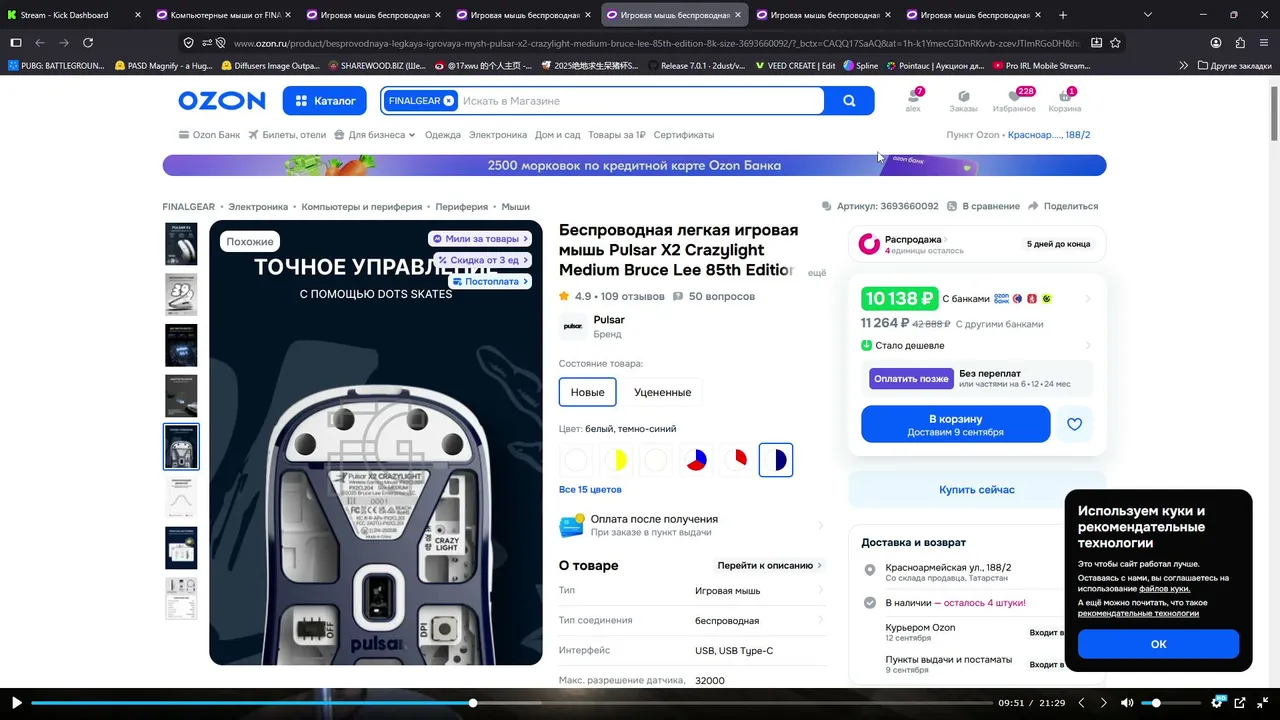1280x720 pixels.
Task: Click the Ozon logo
Action: tap(222, 101)
